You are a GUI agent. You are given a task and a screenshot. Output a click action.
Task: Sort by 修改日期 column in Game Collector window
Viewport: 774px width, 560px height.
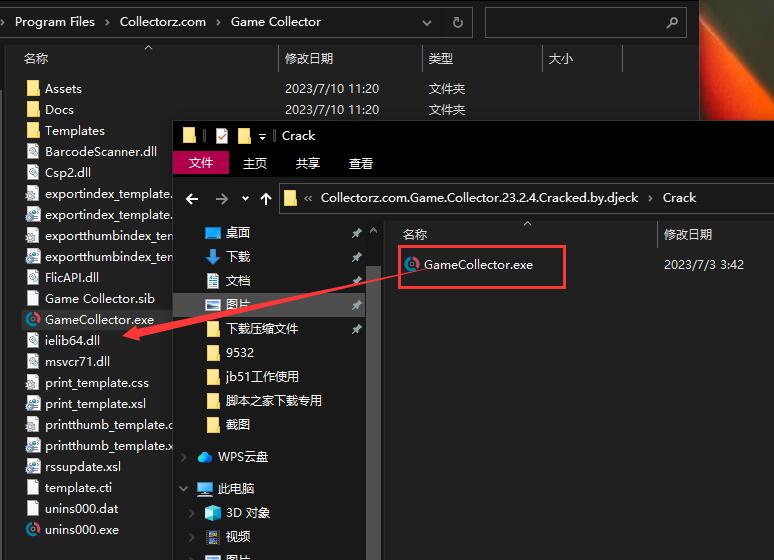pos(309,58)
